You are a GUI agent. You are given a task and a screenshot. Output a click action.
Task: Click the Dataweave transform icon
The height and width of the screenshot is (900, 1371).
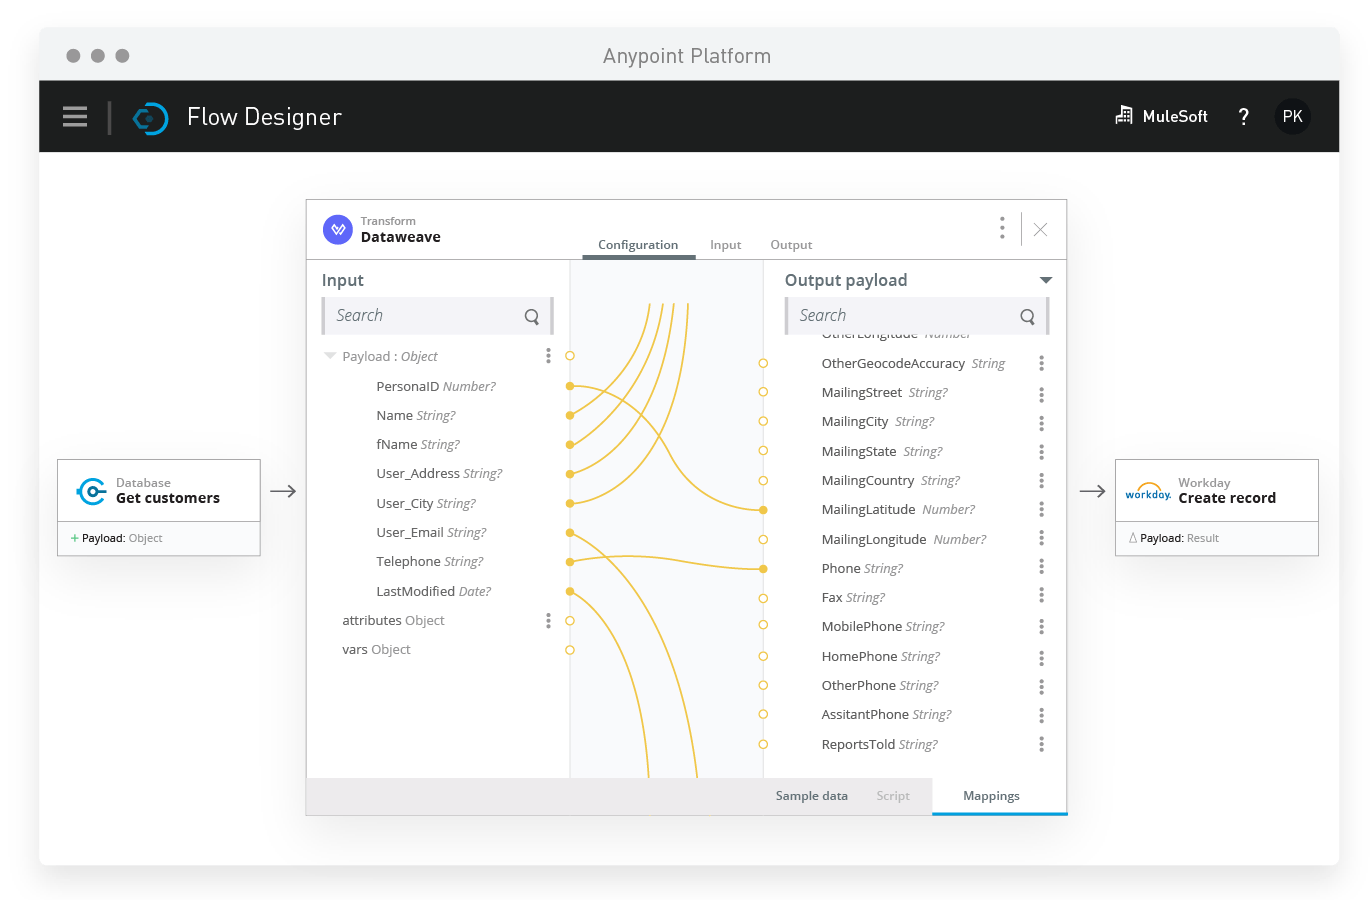click(338, 229)
